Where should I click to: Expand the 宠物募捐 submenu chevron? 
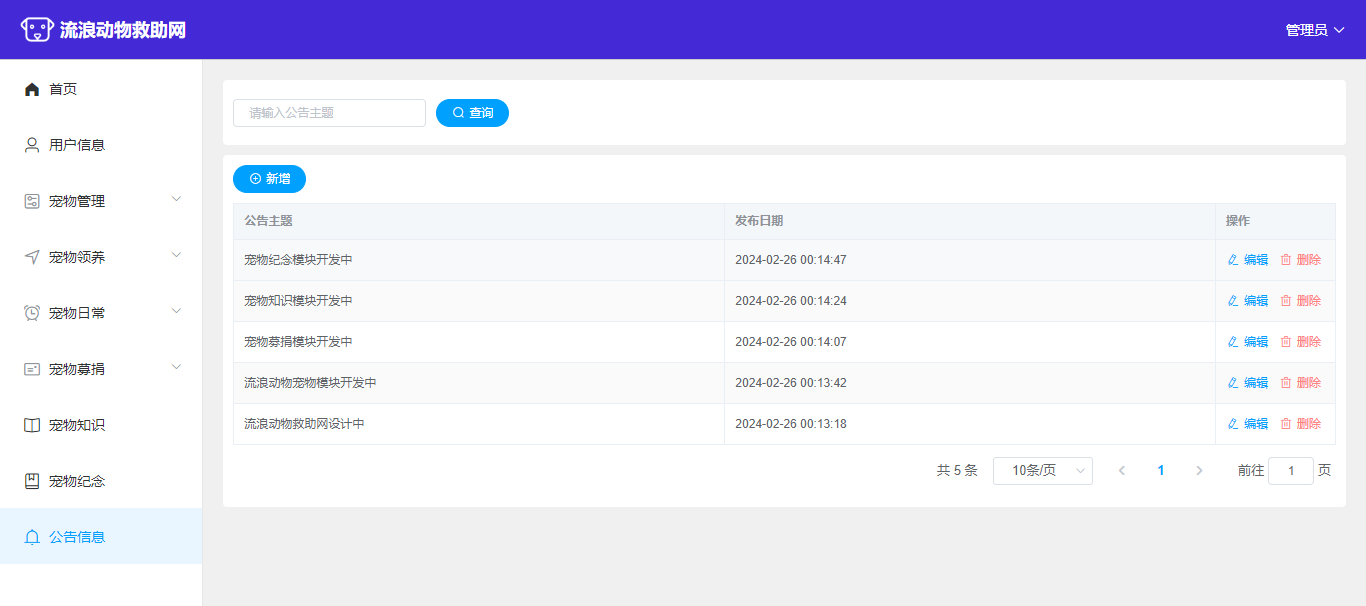177,367
